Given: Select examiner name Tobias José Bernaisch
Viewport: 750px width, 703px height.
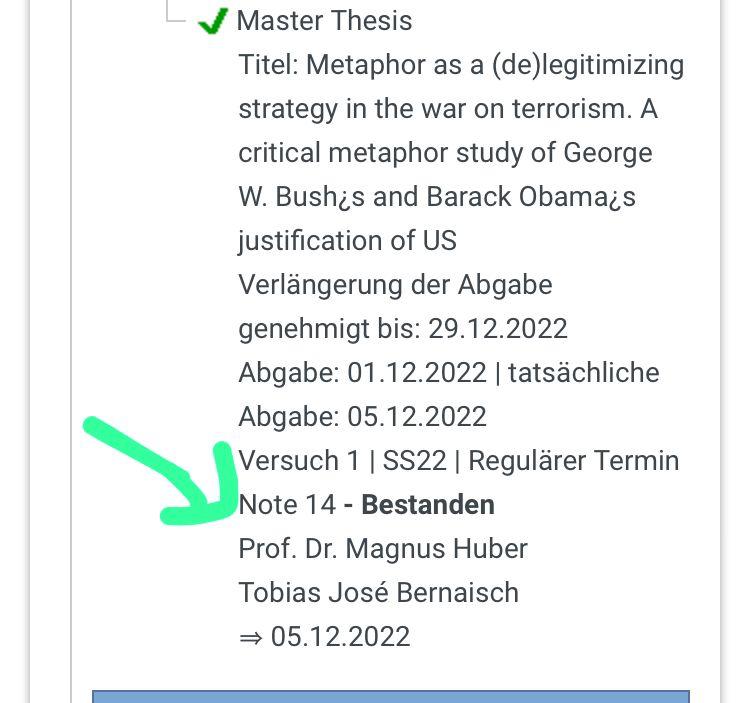Looking at the screenshot, I should [378, 593].
